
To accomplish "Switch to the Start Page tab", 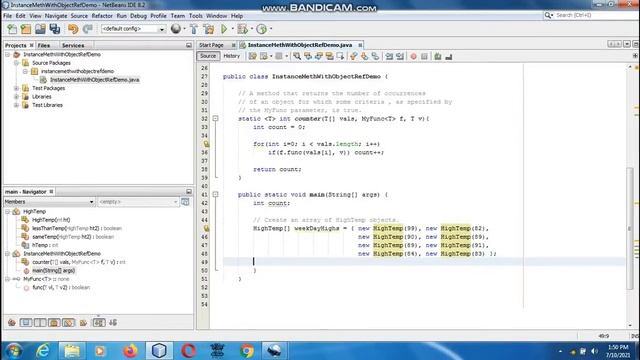I will click(211, 45).
